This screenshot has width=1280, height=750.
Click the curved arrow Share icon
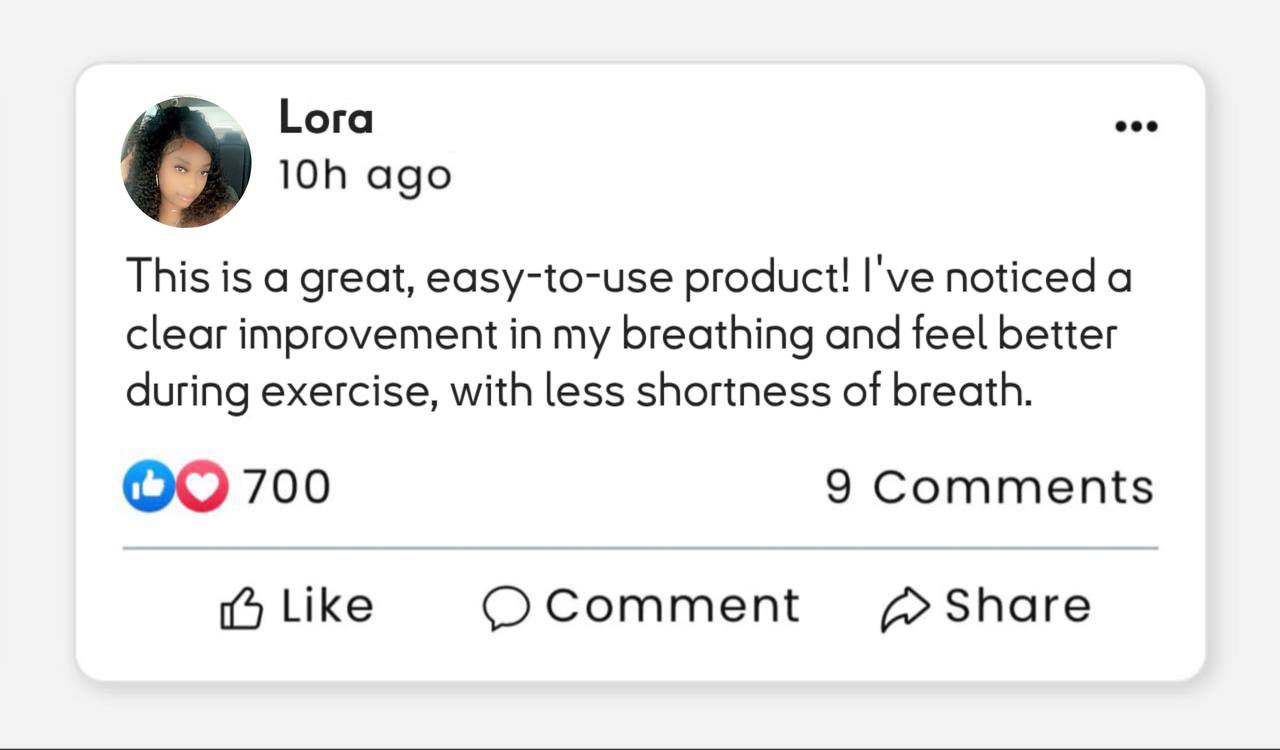905,608
